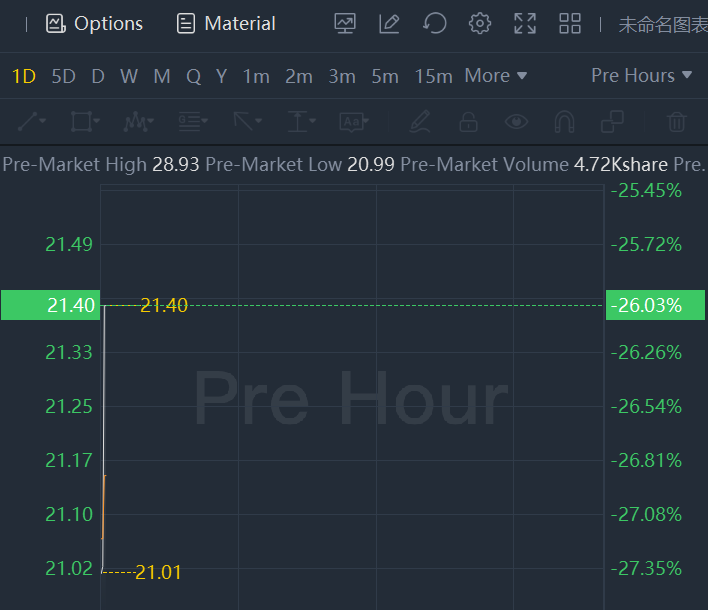Click the edit note icon
Image resolution: width=708 pixels, height=610 pixels.
click(x=389, y=23)
